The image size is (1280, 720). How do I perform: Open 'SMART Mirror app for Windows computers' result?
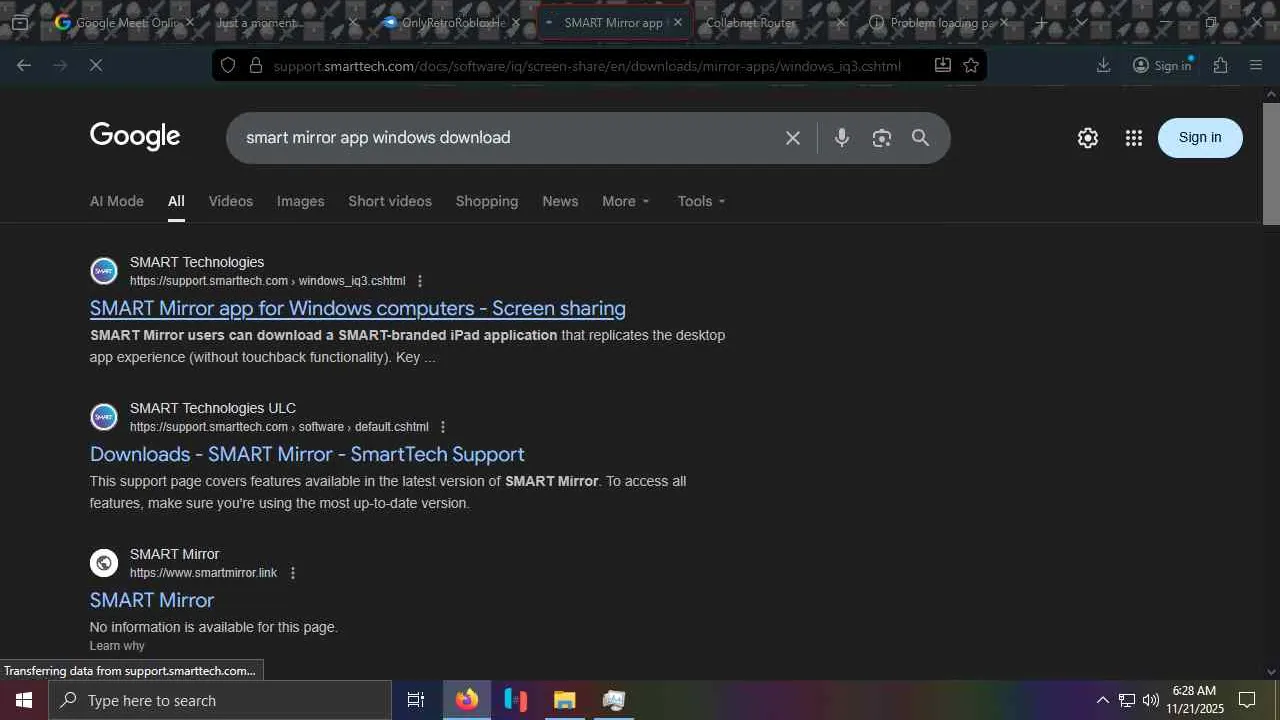358,308
